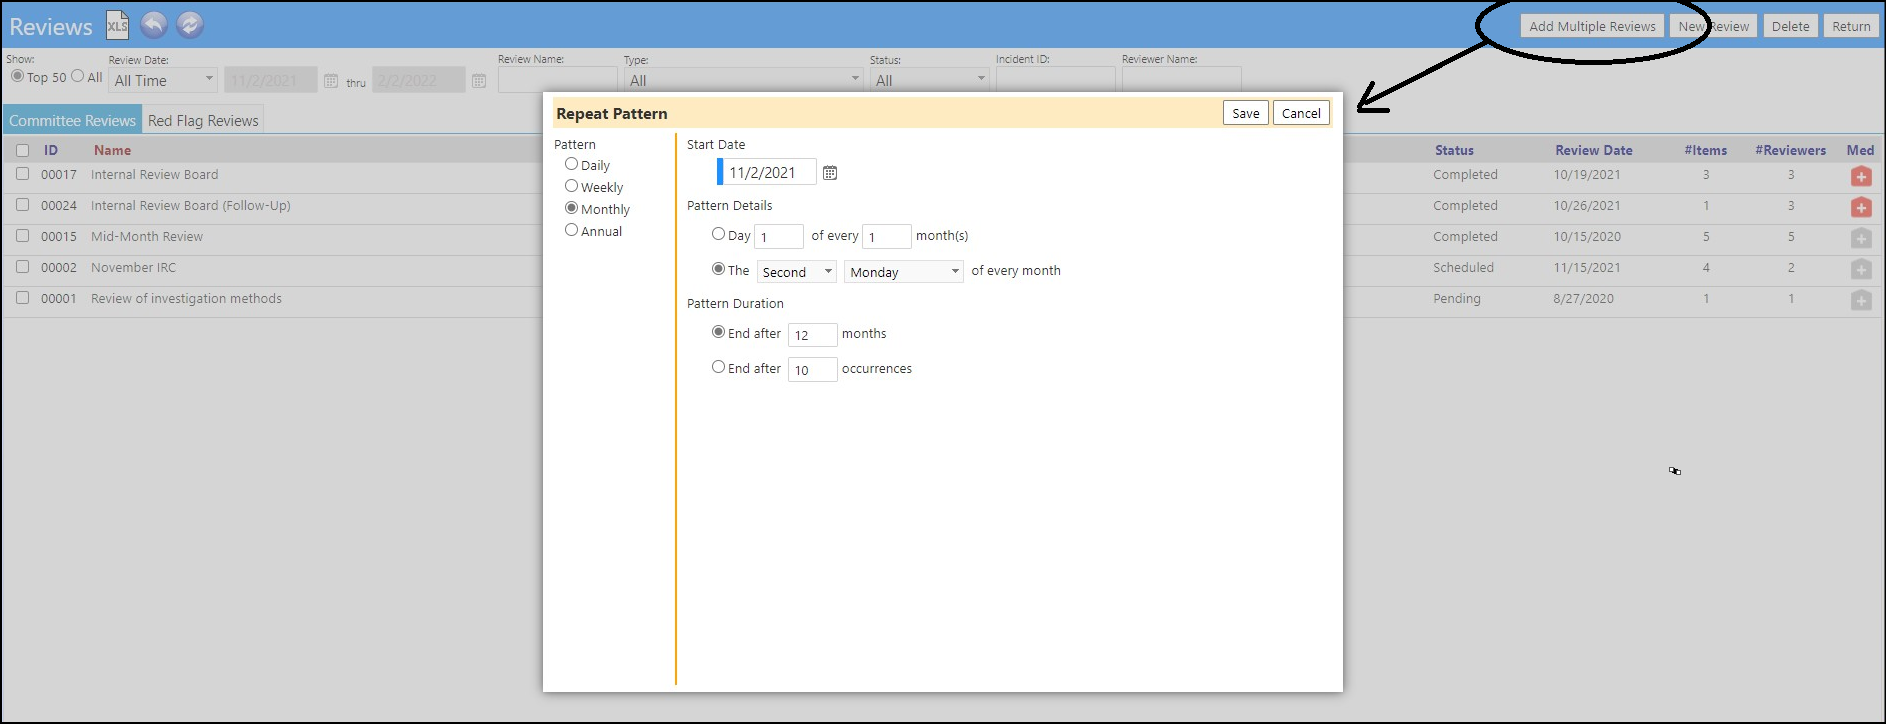Export reviews using the XLS icon
Screen dimensions: 1886x724
pyautogui.click(x=117, y=25)
